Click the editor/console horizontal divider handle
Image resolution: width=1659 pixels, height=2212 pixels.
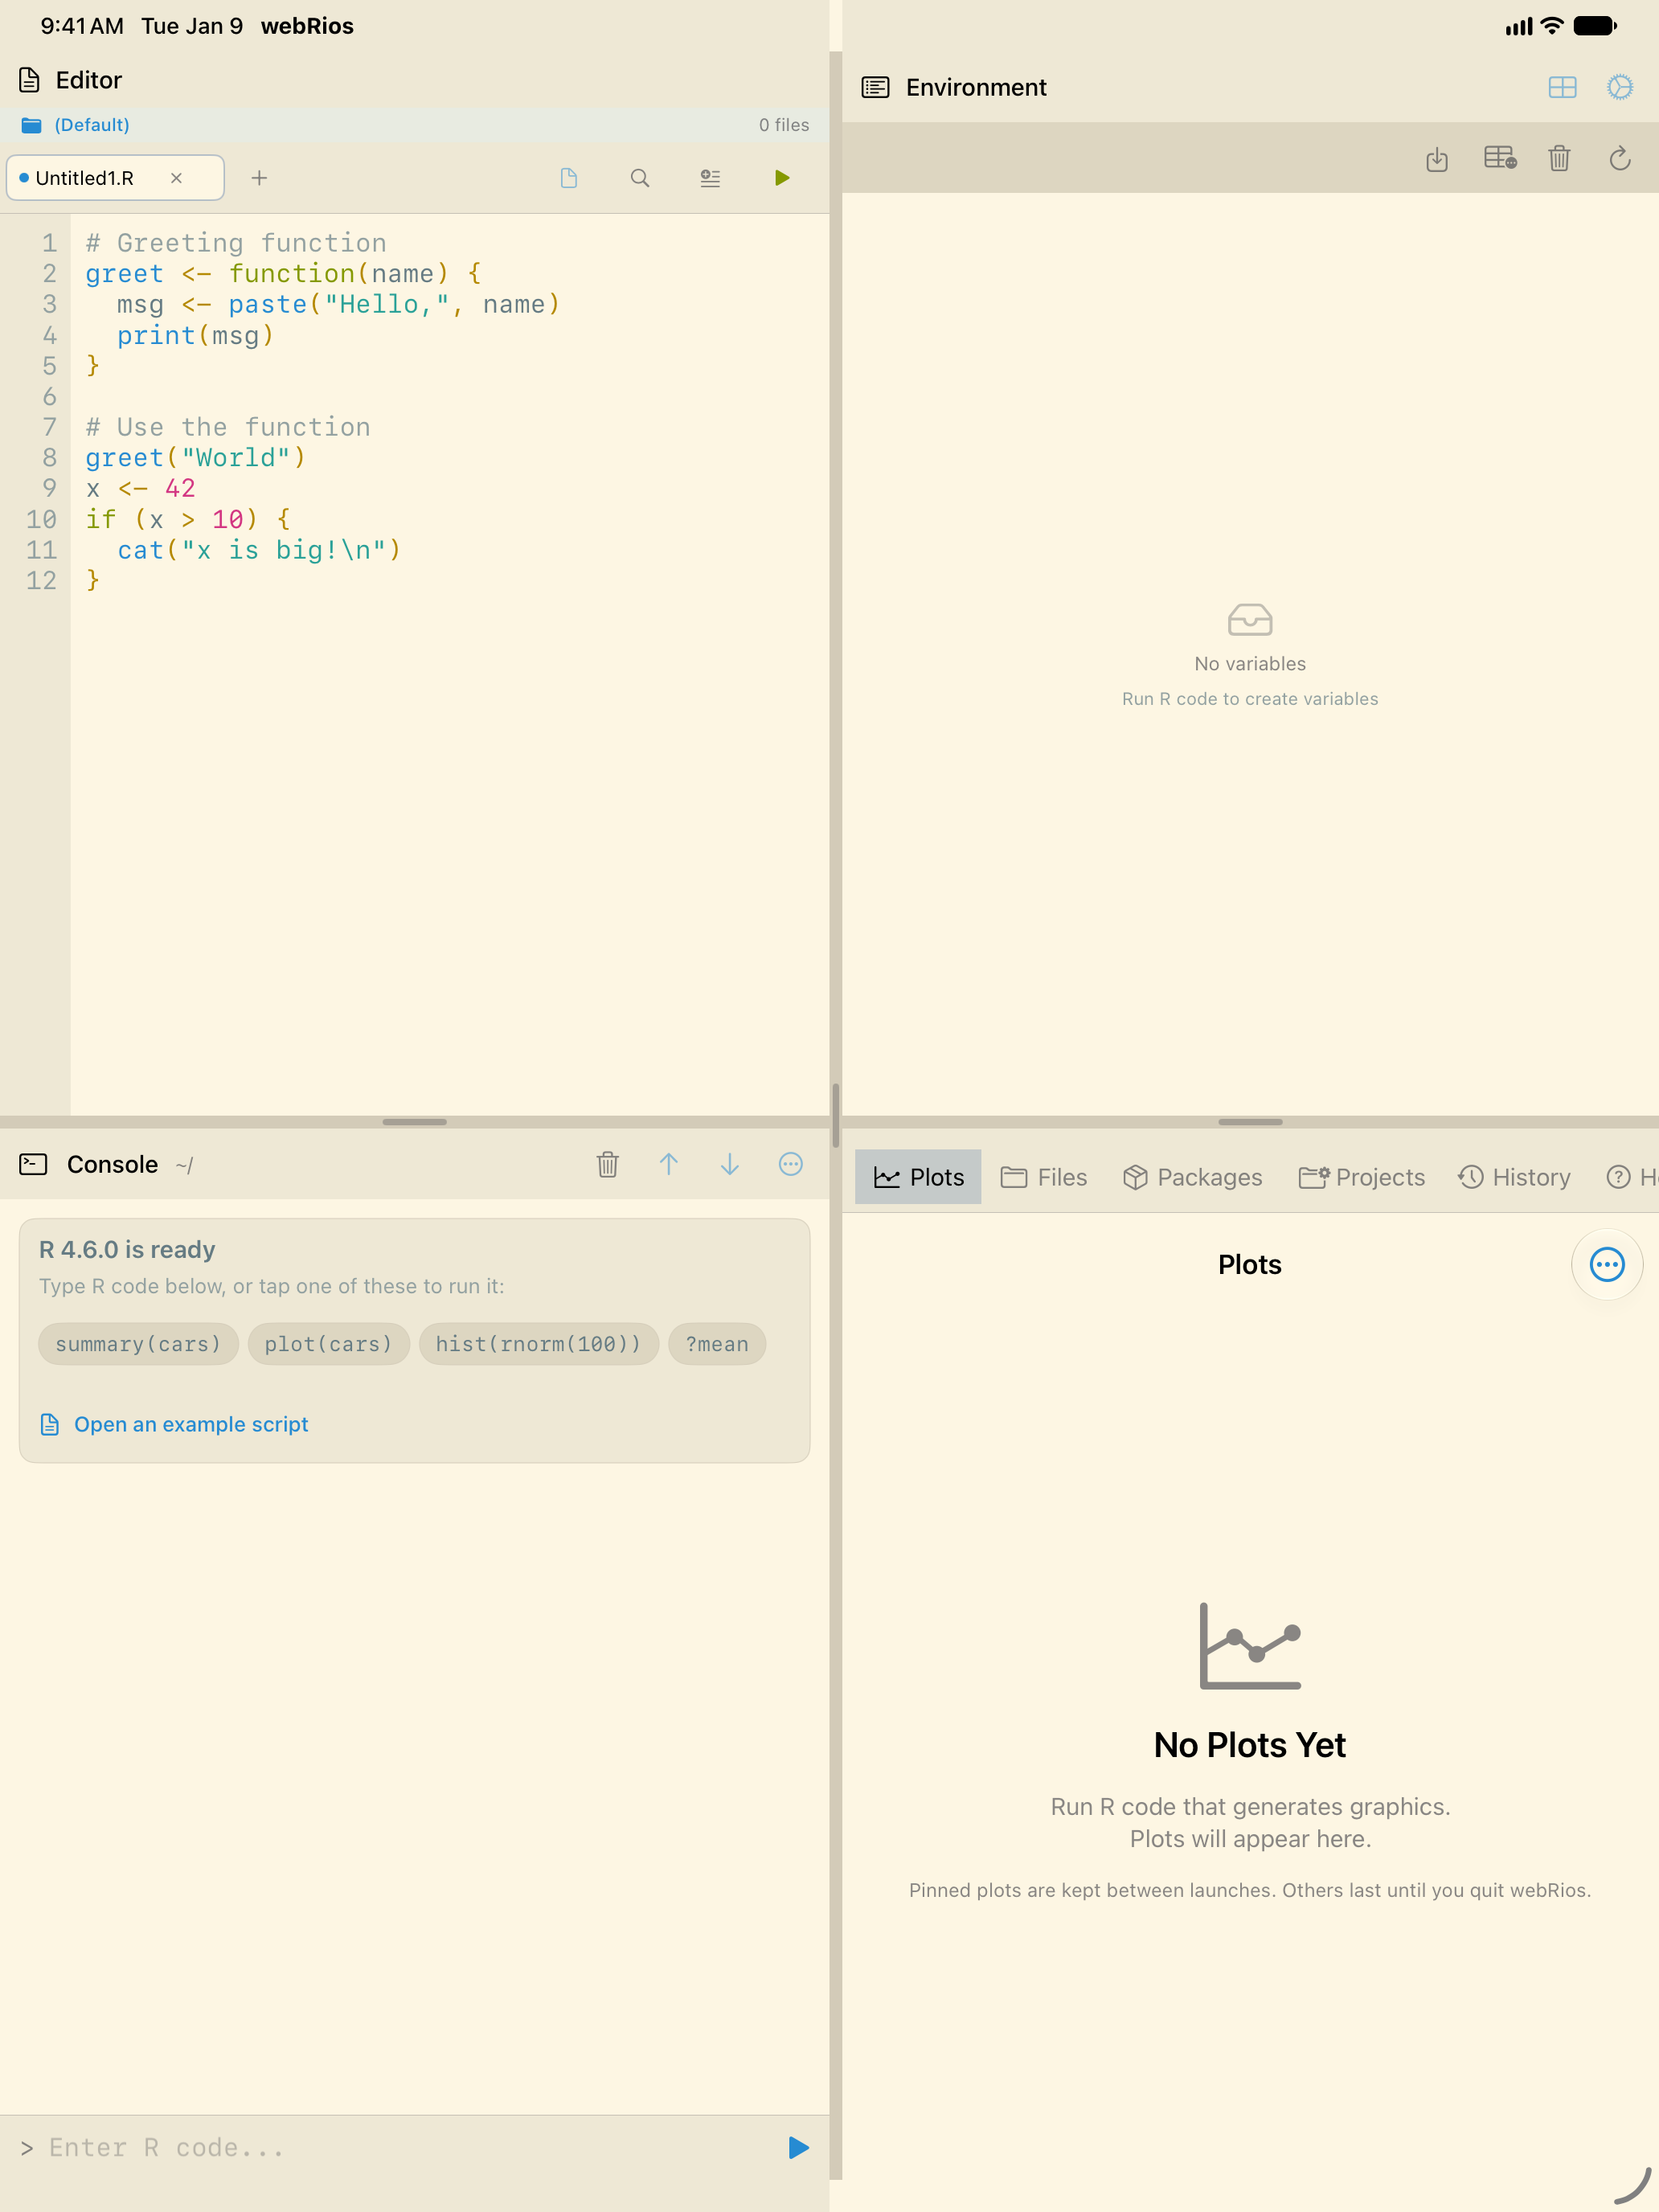point(414,1122)
